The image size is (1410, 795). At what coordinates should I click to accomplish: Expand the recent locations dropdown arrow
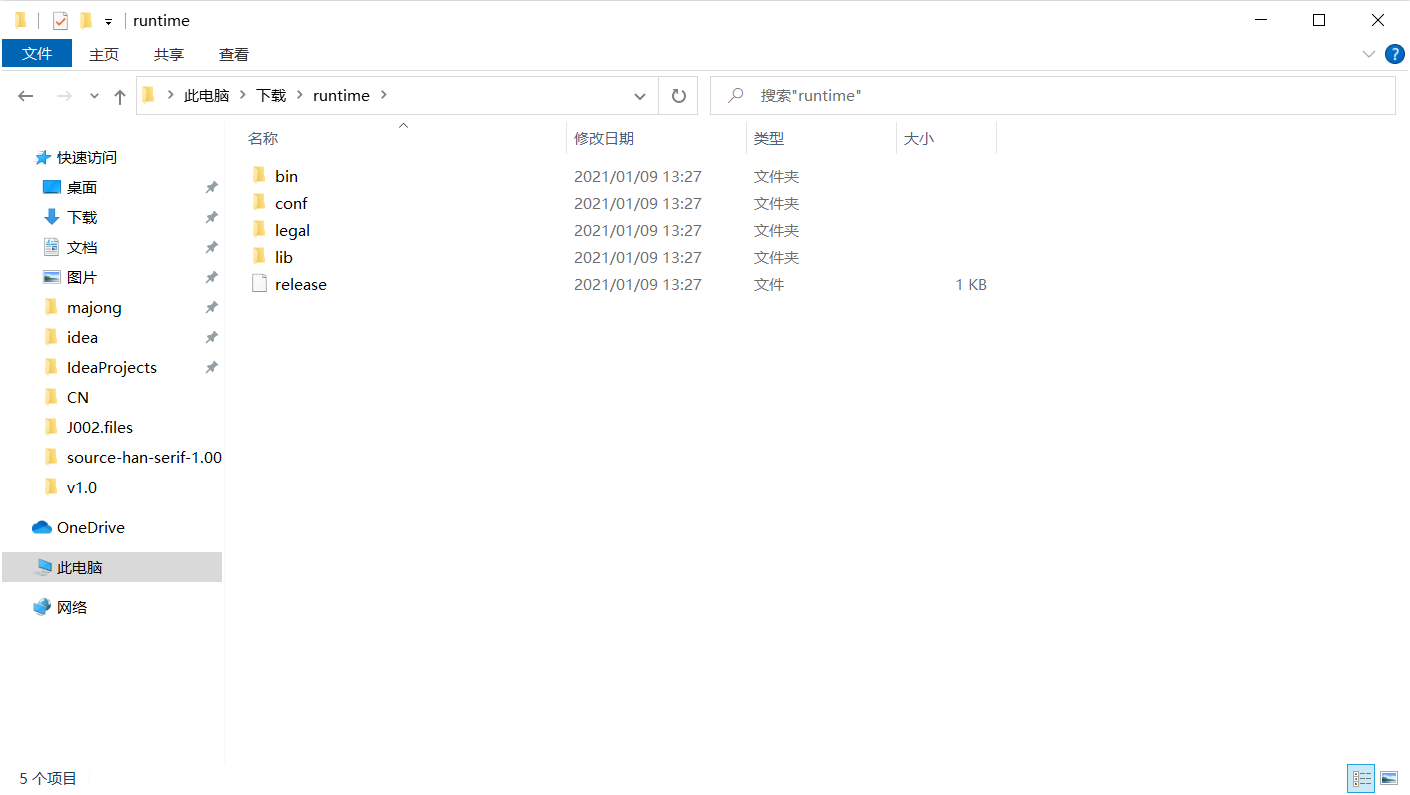[94, 96]
